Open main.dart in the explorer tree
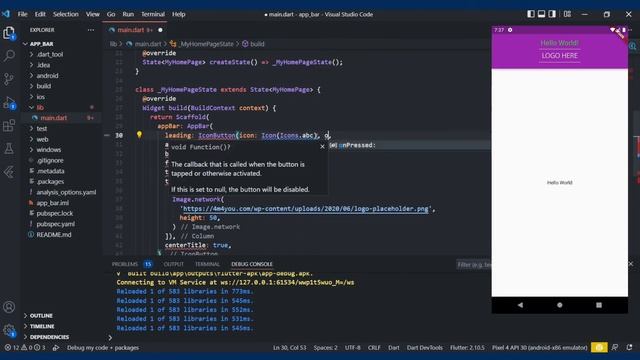The height and width of the screenshot is (360, 640). (53, 118)
